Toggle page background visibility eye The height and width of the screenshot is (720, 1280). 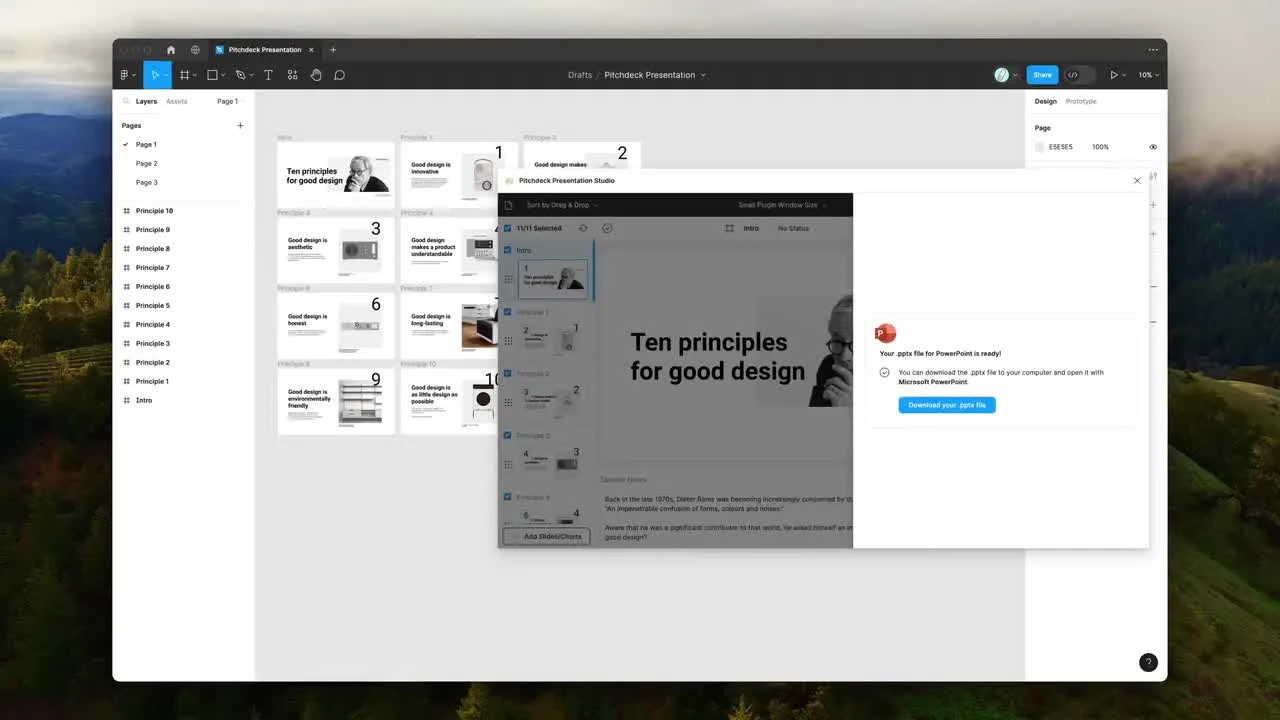coord(1152,147)
